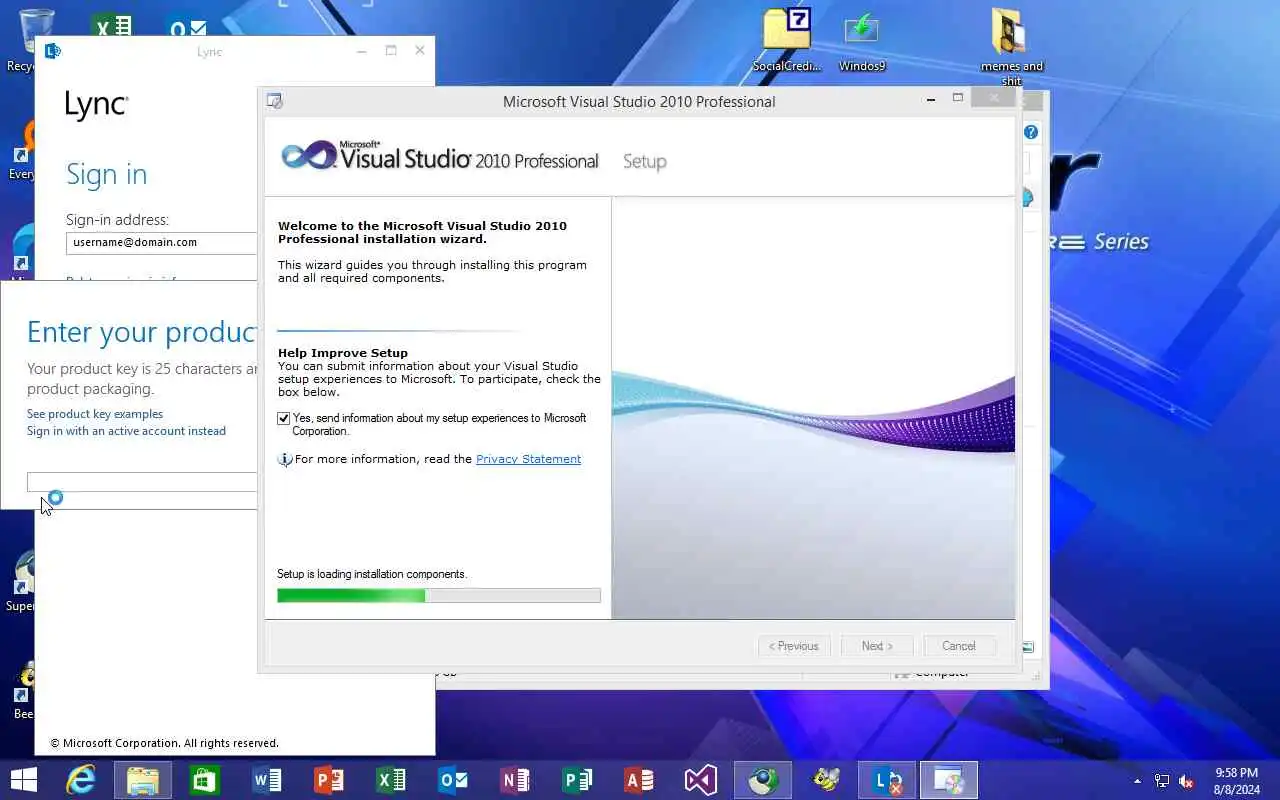Click the "Help Improve Setup" heading

[x=343, y=353]
